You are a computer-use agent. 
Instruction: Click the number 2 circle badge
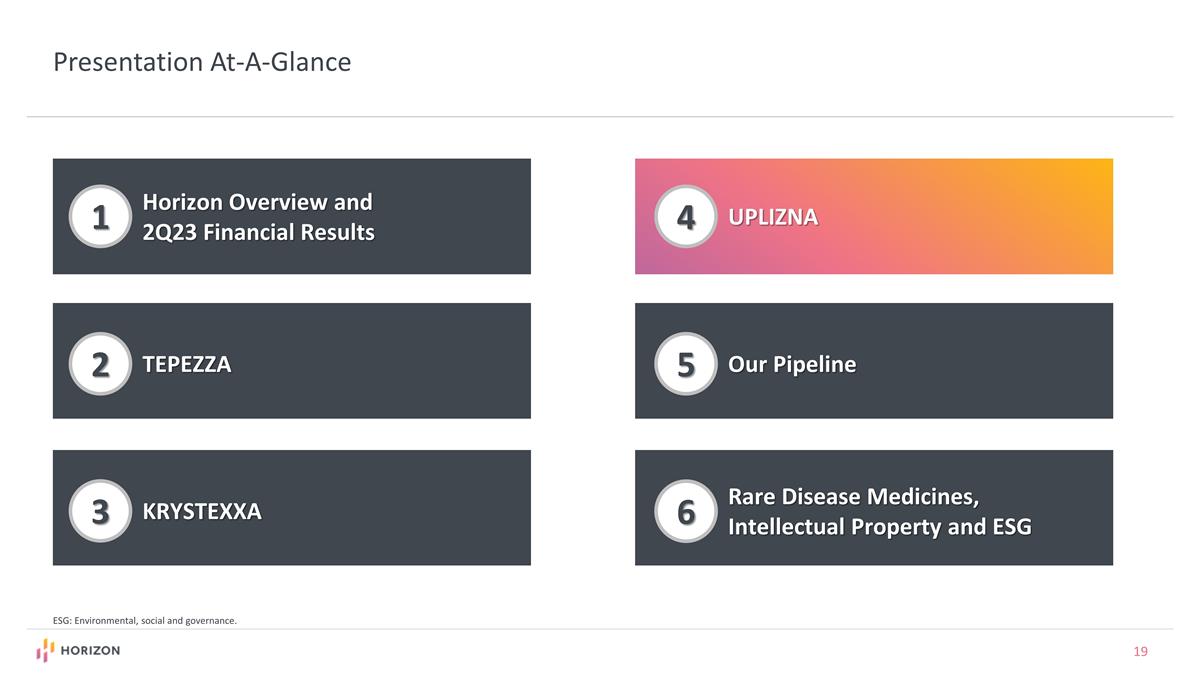tap(100, 364)
